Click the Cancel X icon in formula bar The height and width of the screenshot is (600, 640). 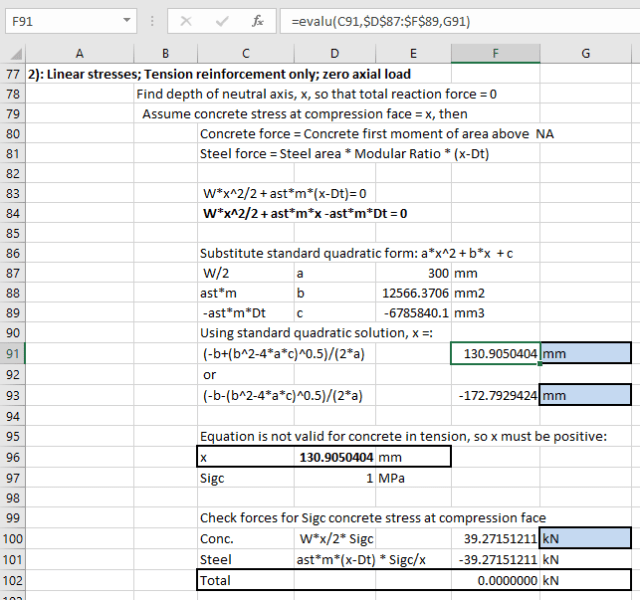(186, 20)
